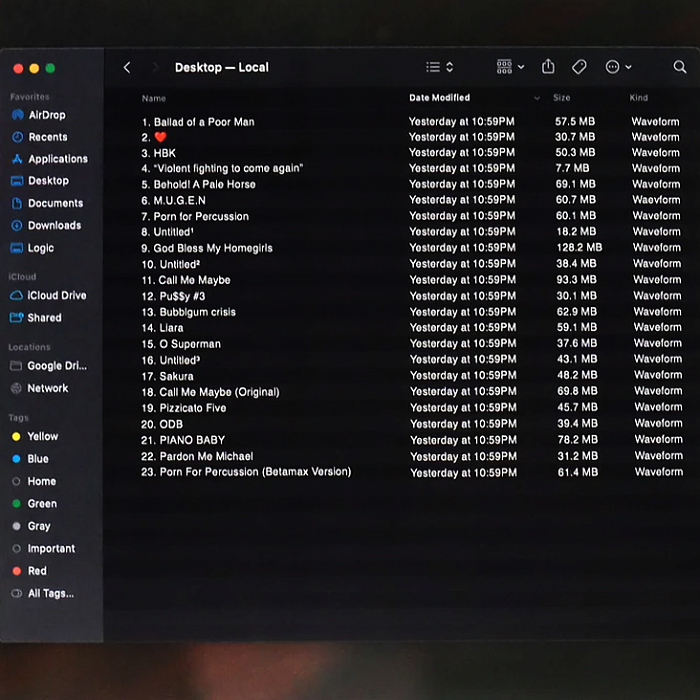The image size is (700, 700).
Task: Select file "Violent fighting to come again"
Action: point(222,168)
